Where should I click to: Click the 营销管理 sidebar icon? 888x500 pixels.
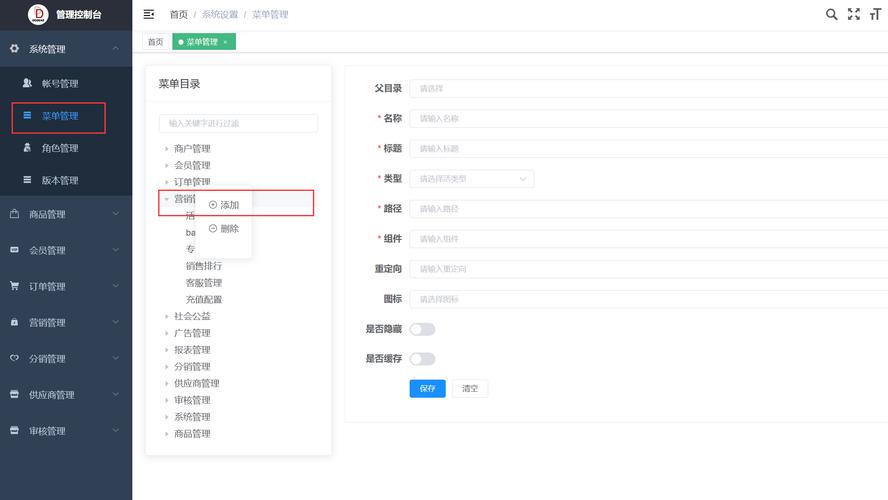point(14,322)
